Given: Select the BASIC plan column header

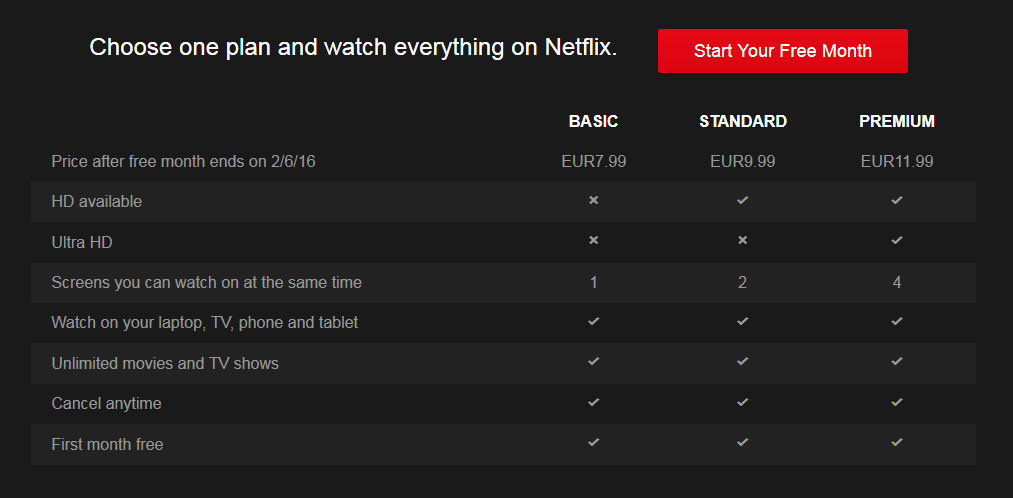Looking at the screenshot, I should [593, 121].
